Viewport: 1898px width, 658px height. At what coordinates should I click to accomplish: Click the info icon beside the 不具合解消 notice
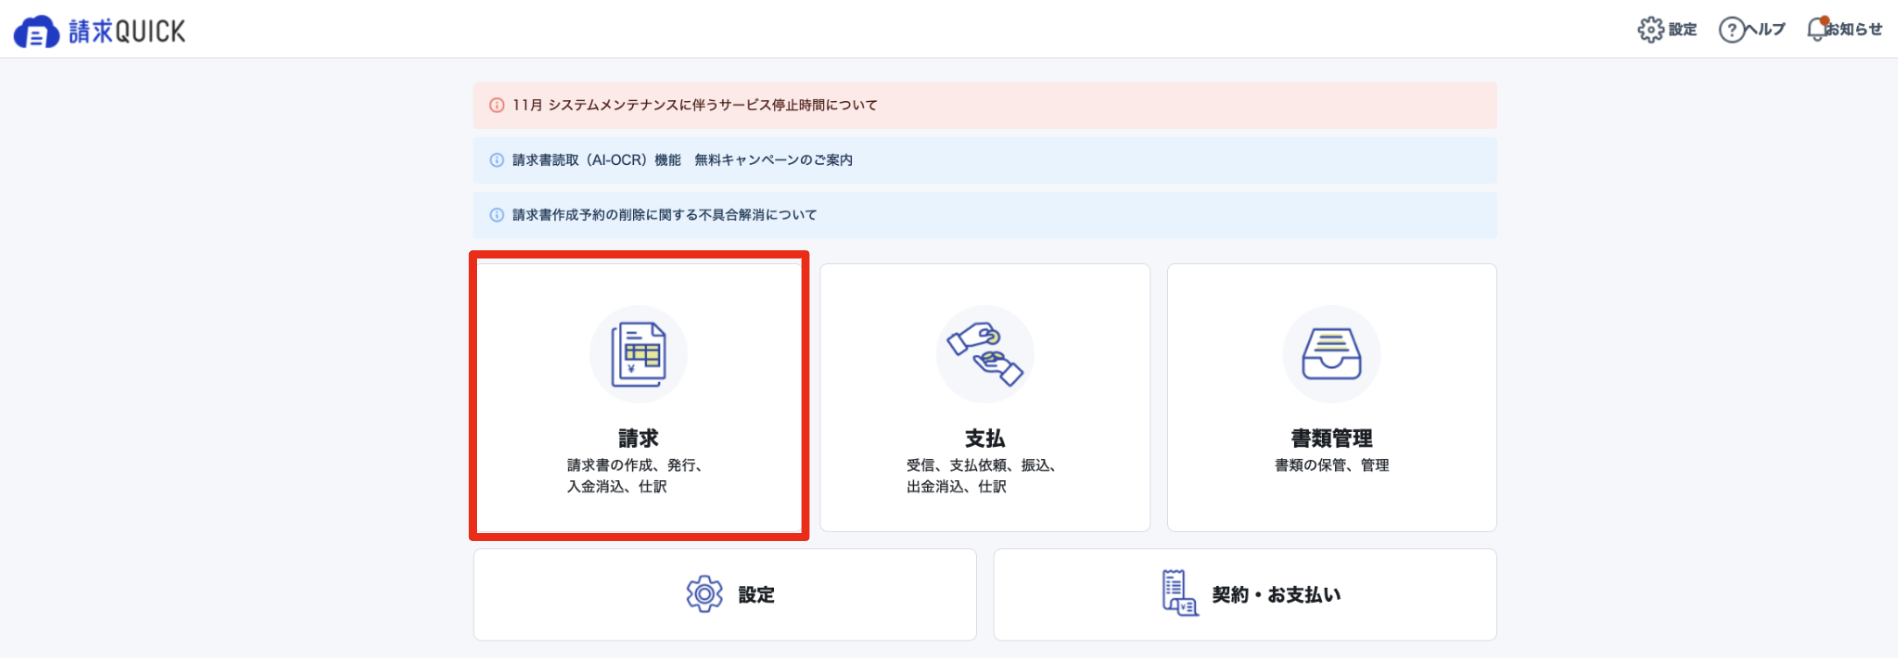[x=496, y=215]
